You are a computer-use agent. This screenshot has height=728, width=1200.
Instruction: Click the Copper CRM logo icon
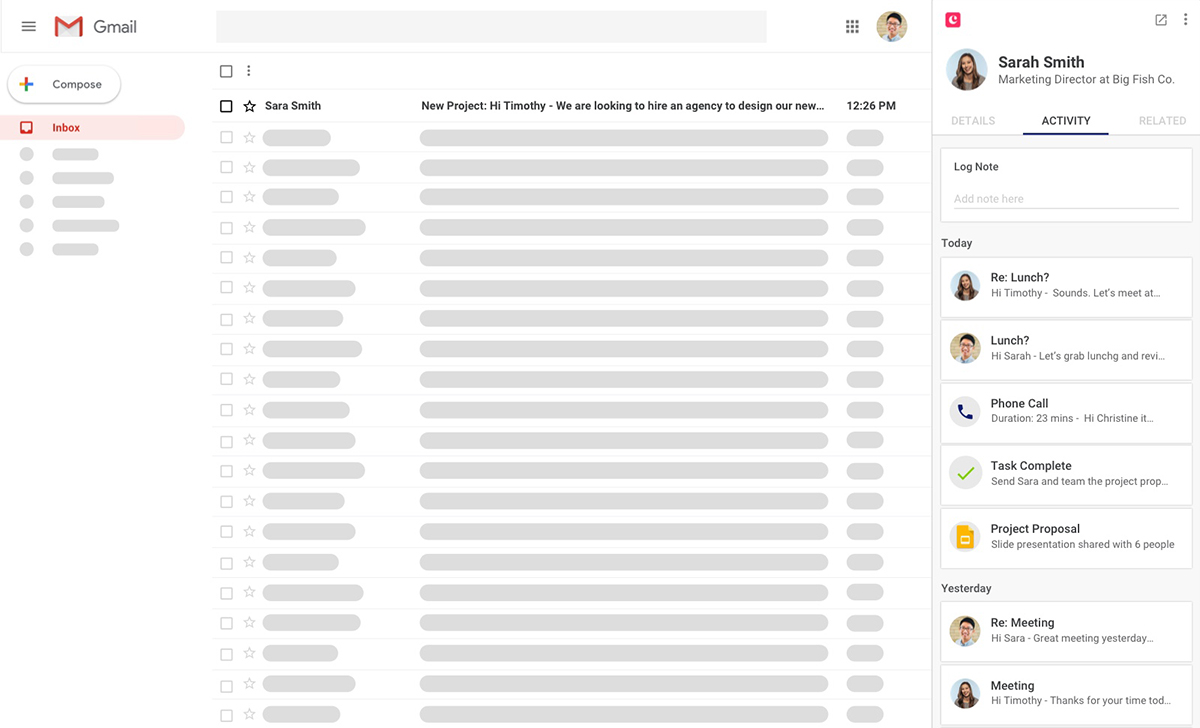[953, 19]
